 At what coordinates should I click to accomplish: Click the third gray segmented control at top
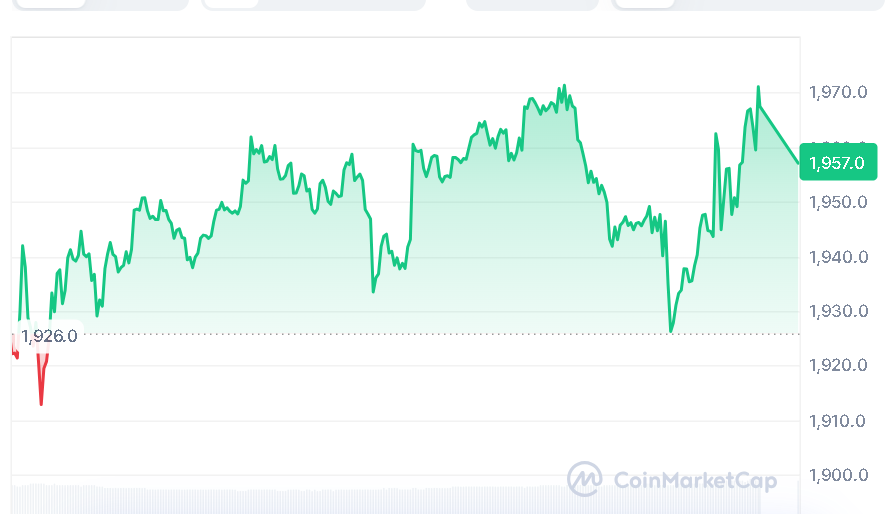(531, 4)
